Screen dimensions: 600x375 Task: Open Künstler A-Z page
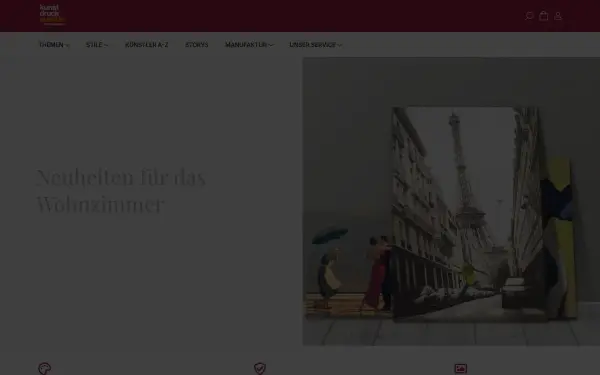pyautogui.click(x=147, y=45)
